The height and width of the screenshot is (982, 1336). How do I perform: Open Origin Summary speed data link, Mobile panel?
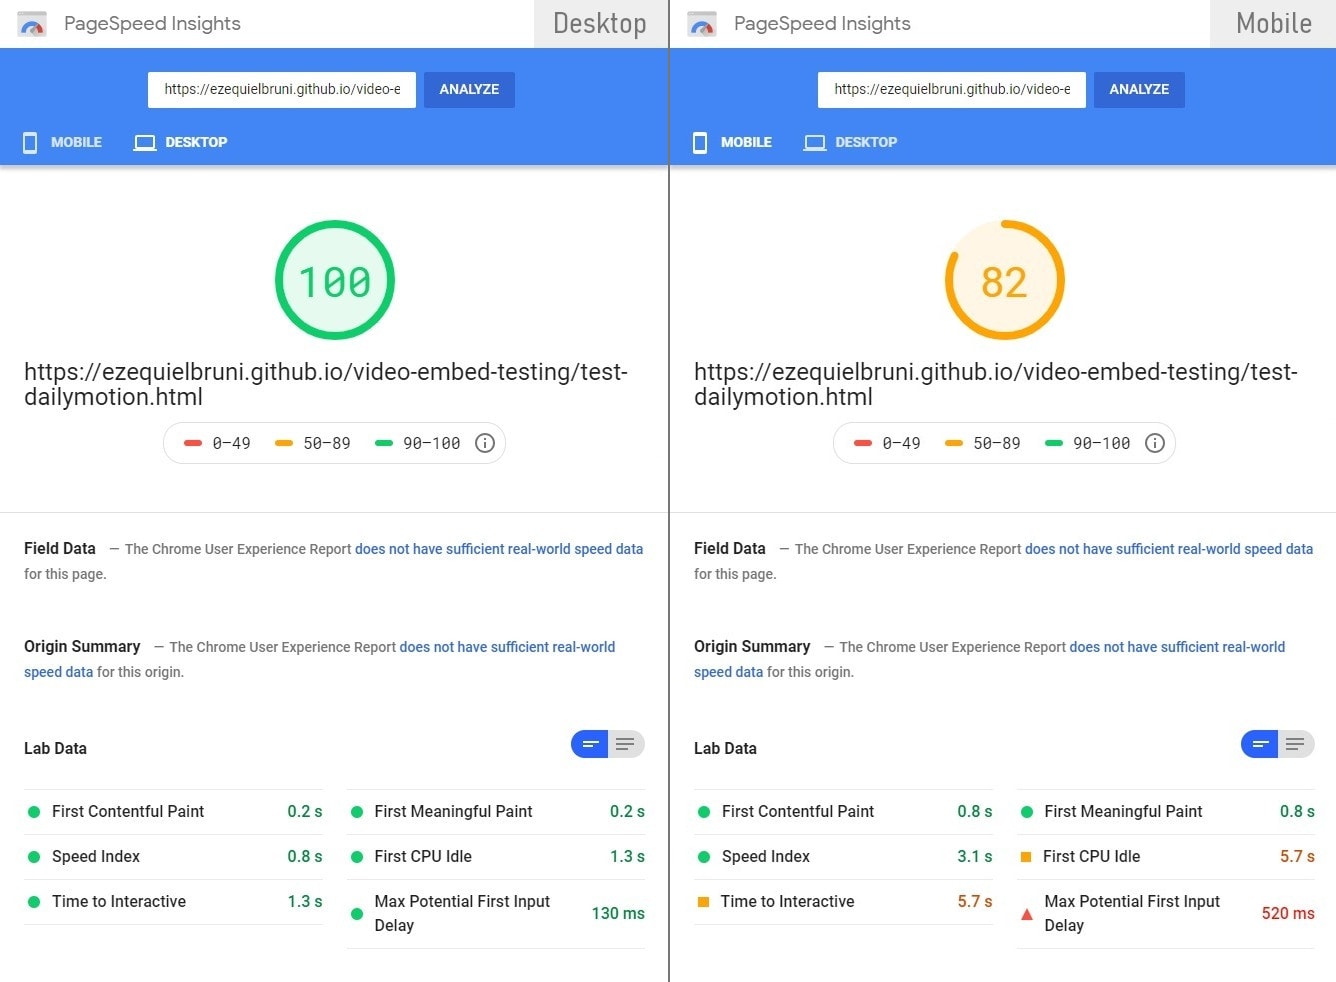[x=1177, y=647]
